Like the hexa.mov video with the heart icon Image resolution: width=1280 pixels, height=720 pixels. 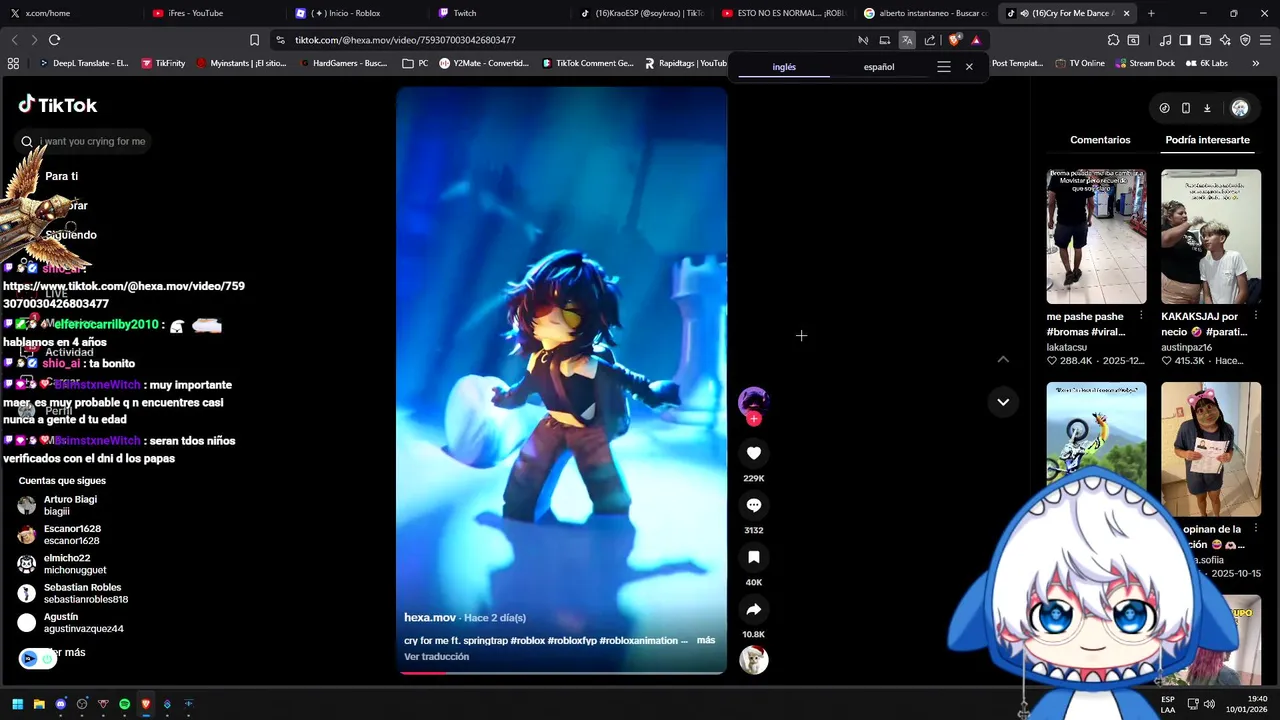click(754, 453)
